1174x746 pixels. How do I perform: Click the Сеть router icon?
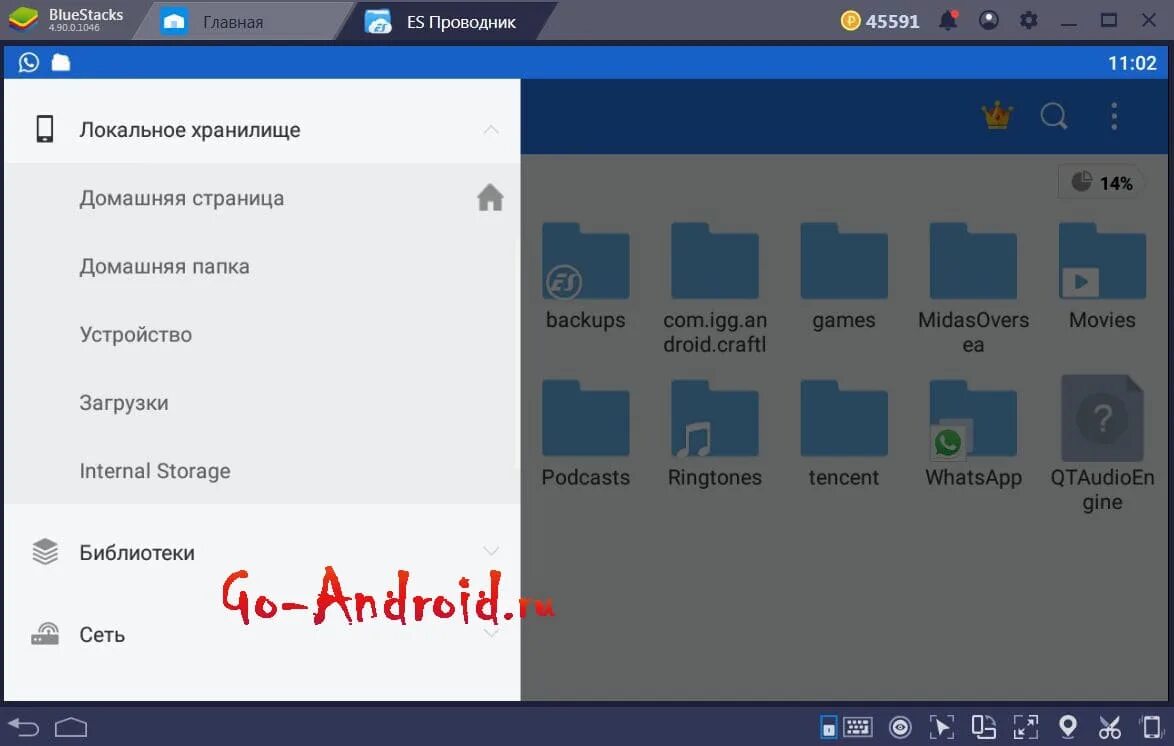pos(45,634)
